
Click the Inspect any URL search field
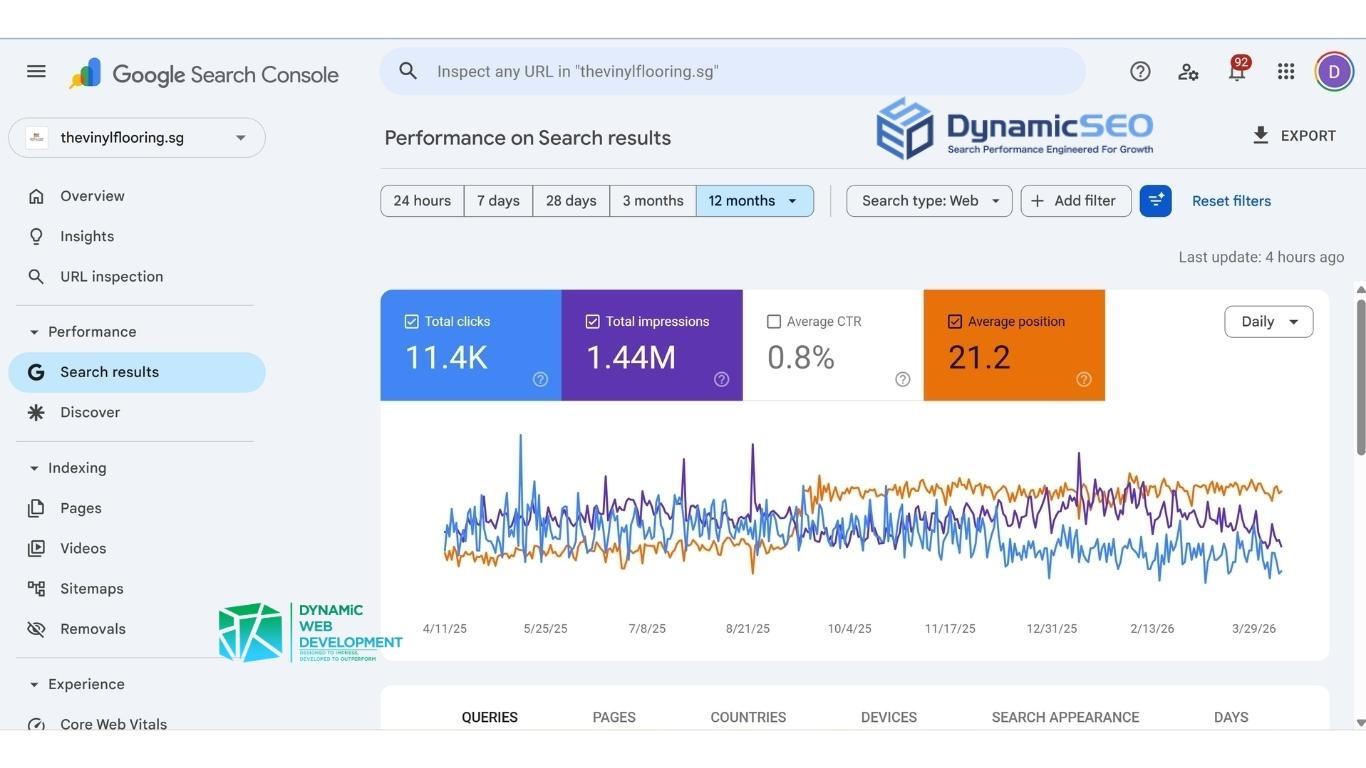click(x=732, y=71)
